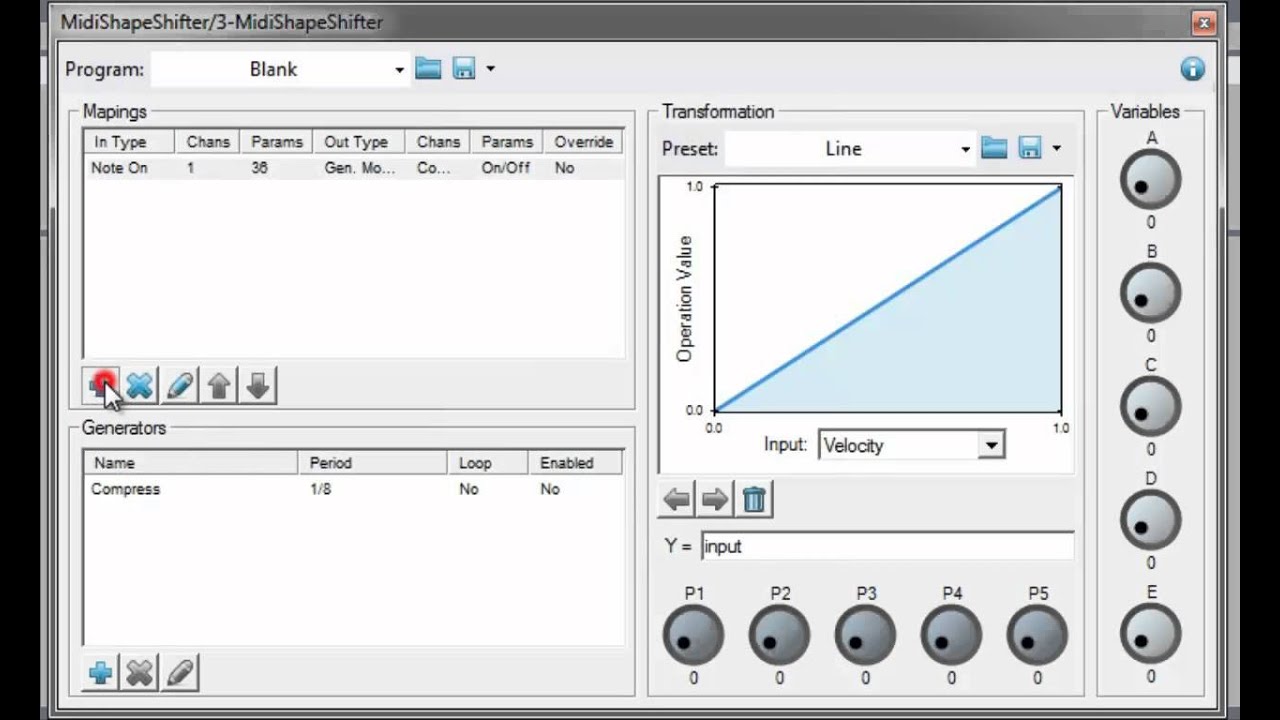Viewport: 1280px width, 720px height.
Task: Edit mapping using the pencil icon
Action: 179,385
